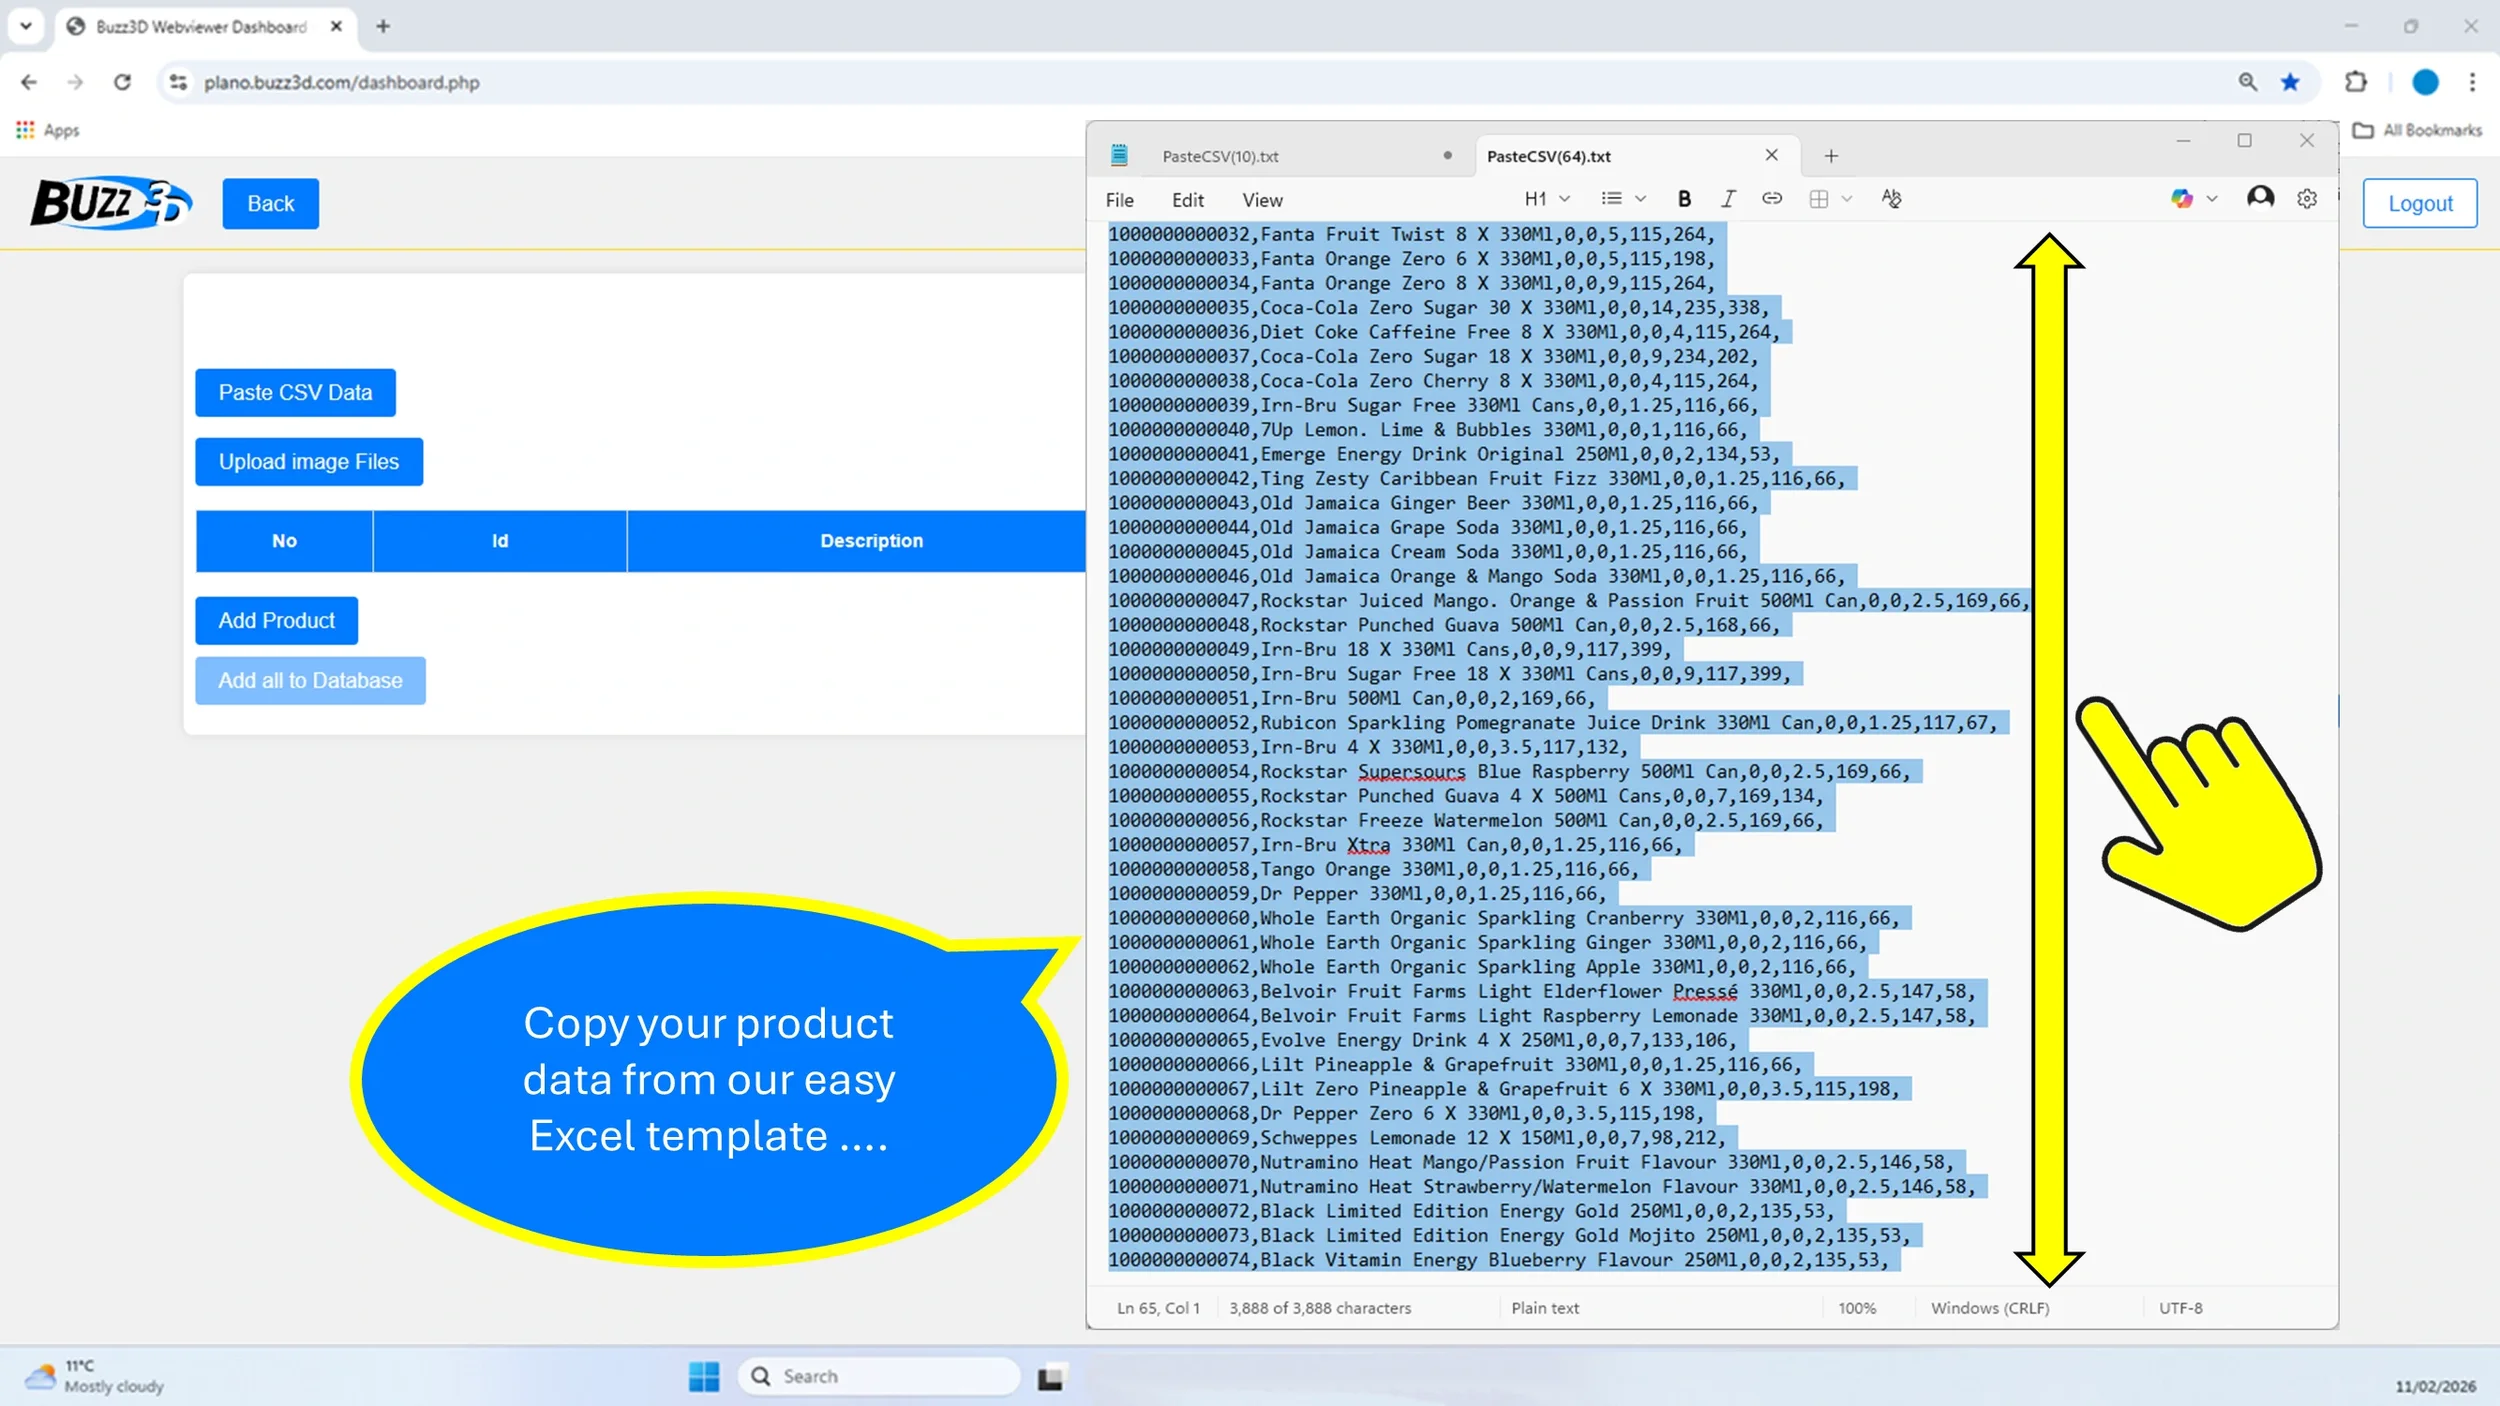Toggle italic formatting in Notepad
Image resolution: width=2500 pixels, height=1406 pixels.
point(1727,199)
